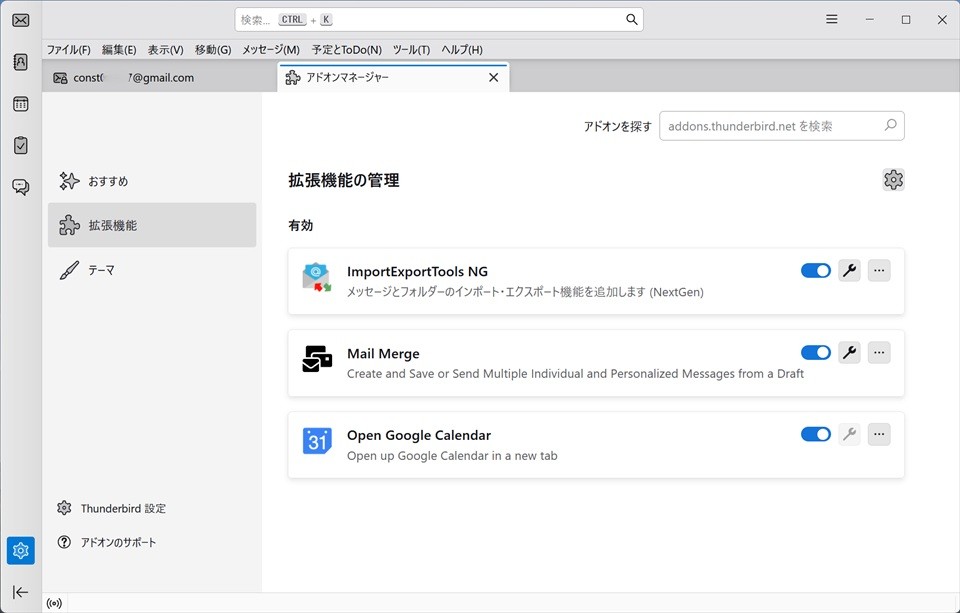Open more options for ImportExportTools NG
This screenshot has height=613, width=960.
879,270
